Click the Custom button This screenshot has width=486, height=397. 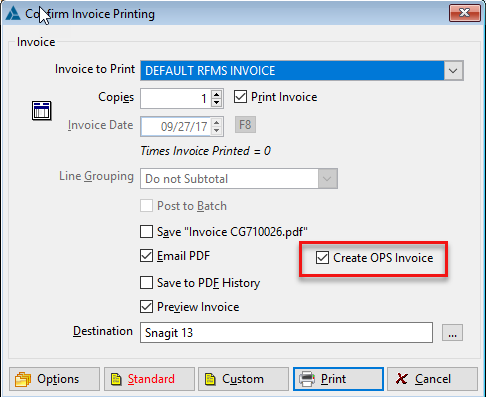[x=243, y=379]
